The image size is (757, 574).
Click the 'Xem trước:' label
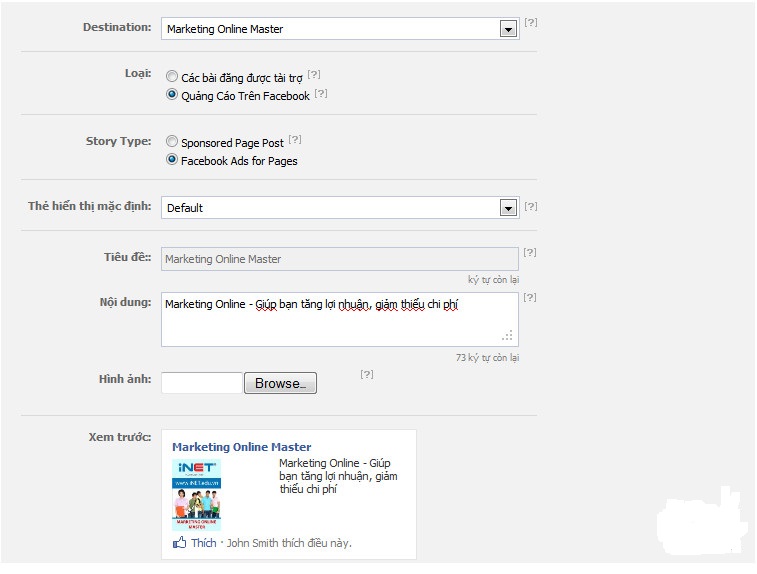pos(120,437)
